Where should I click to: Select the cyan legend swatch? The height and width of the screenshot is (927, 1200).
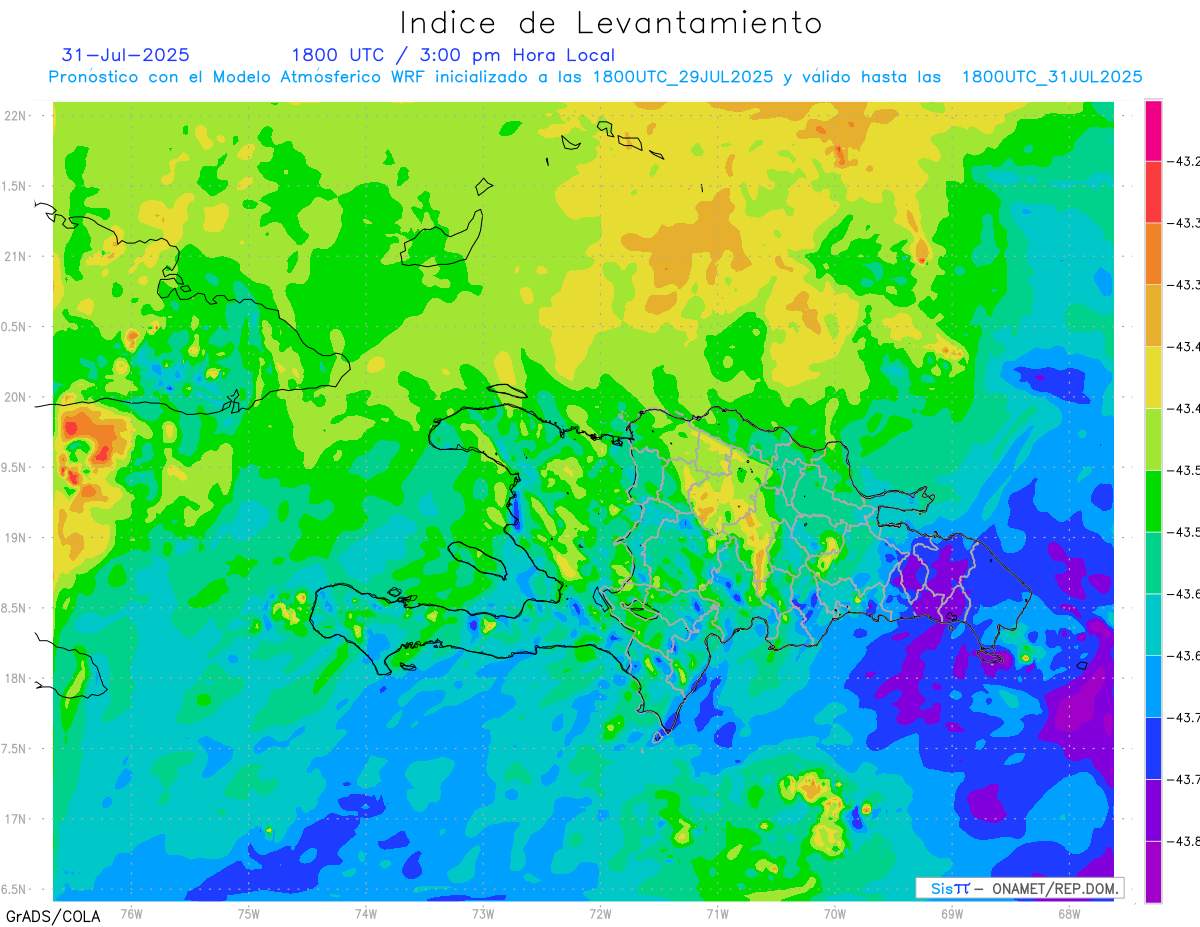pyautogui.click(x=1153, y=624)
